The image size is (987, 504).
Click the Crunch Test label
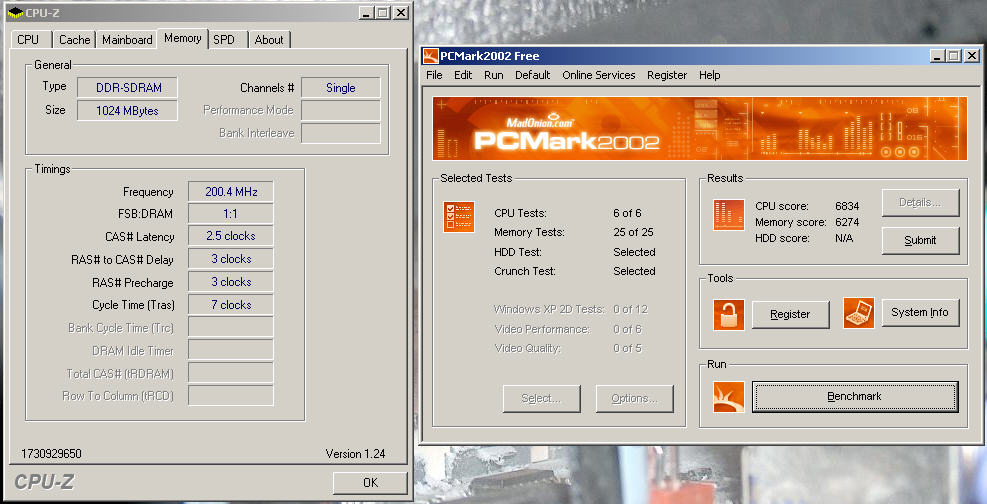coord(525,271)
